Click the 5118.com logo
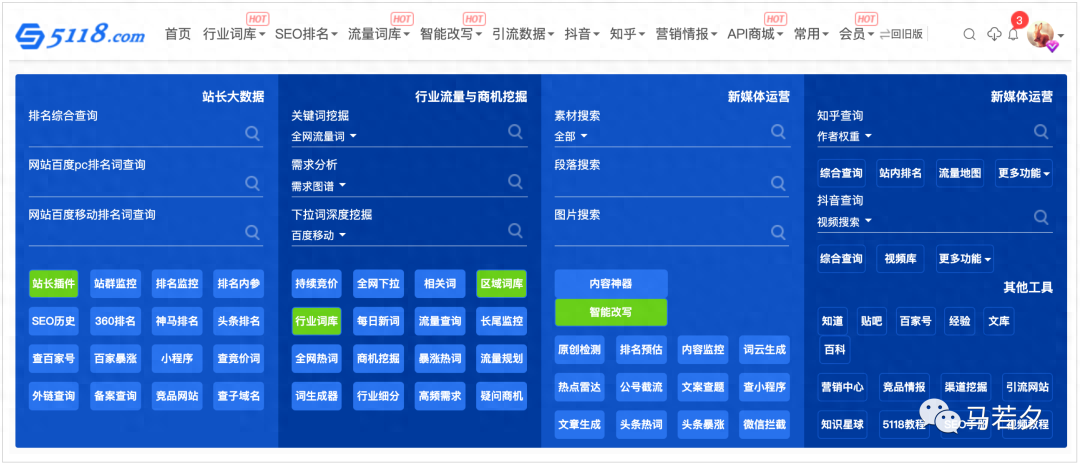Image resolution: width=1080 pixels, height=466 pixels. (80, 35)
